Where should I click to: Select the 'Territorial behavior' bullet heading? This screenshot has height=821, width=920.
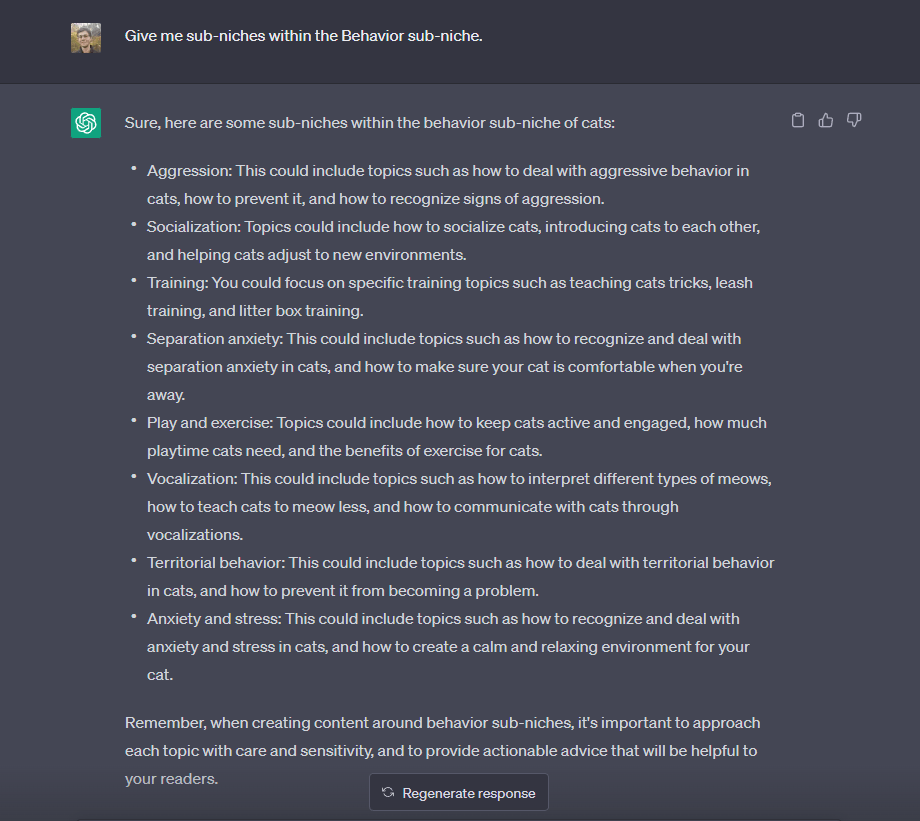pos(214,563)
